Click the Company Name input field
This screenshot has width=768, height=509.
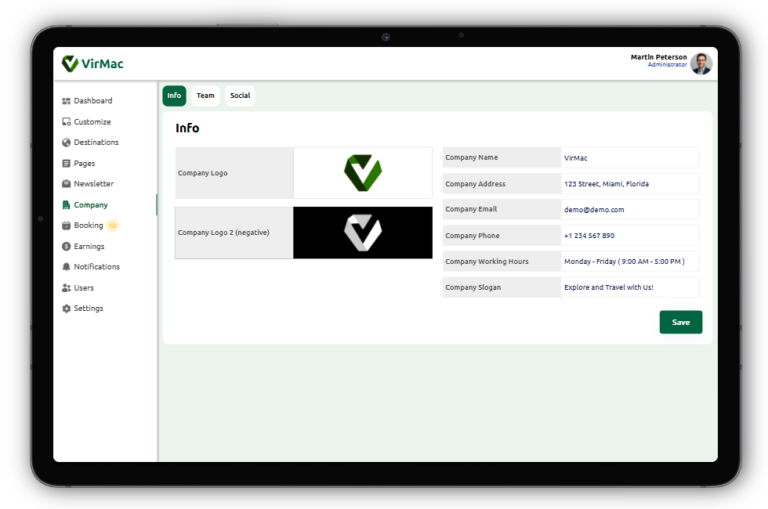(629, 158)
